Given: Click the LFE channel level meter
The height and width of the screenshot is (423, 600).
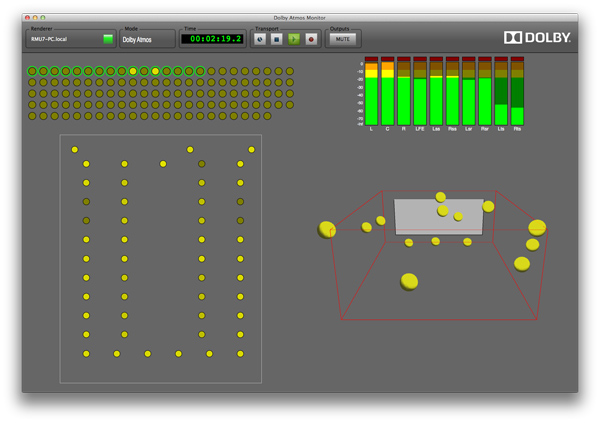Looking at the screenshot, I should tap(420, 93).
